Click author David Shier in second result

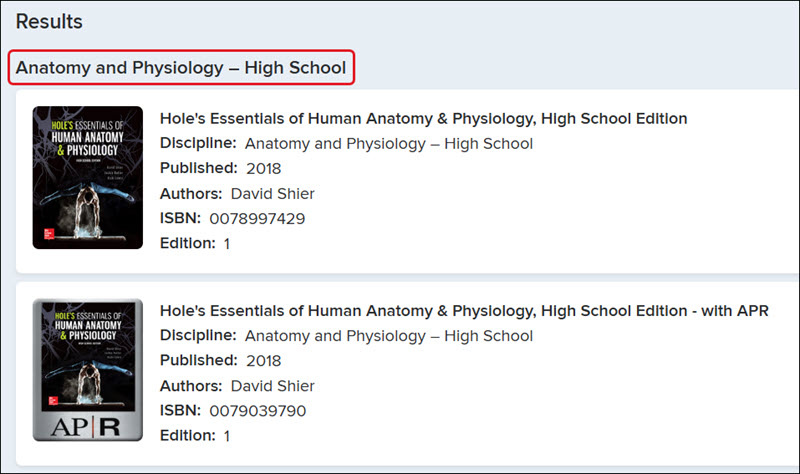272,386
